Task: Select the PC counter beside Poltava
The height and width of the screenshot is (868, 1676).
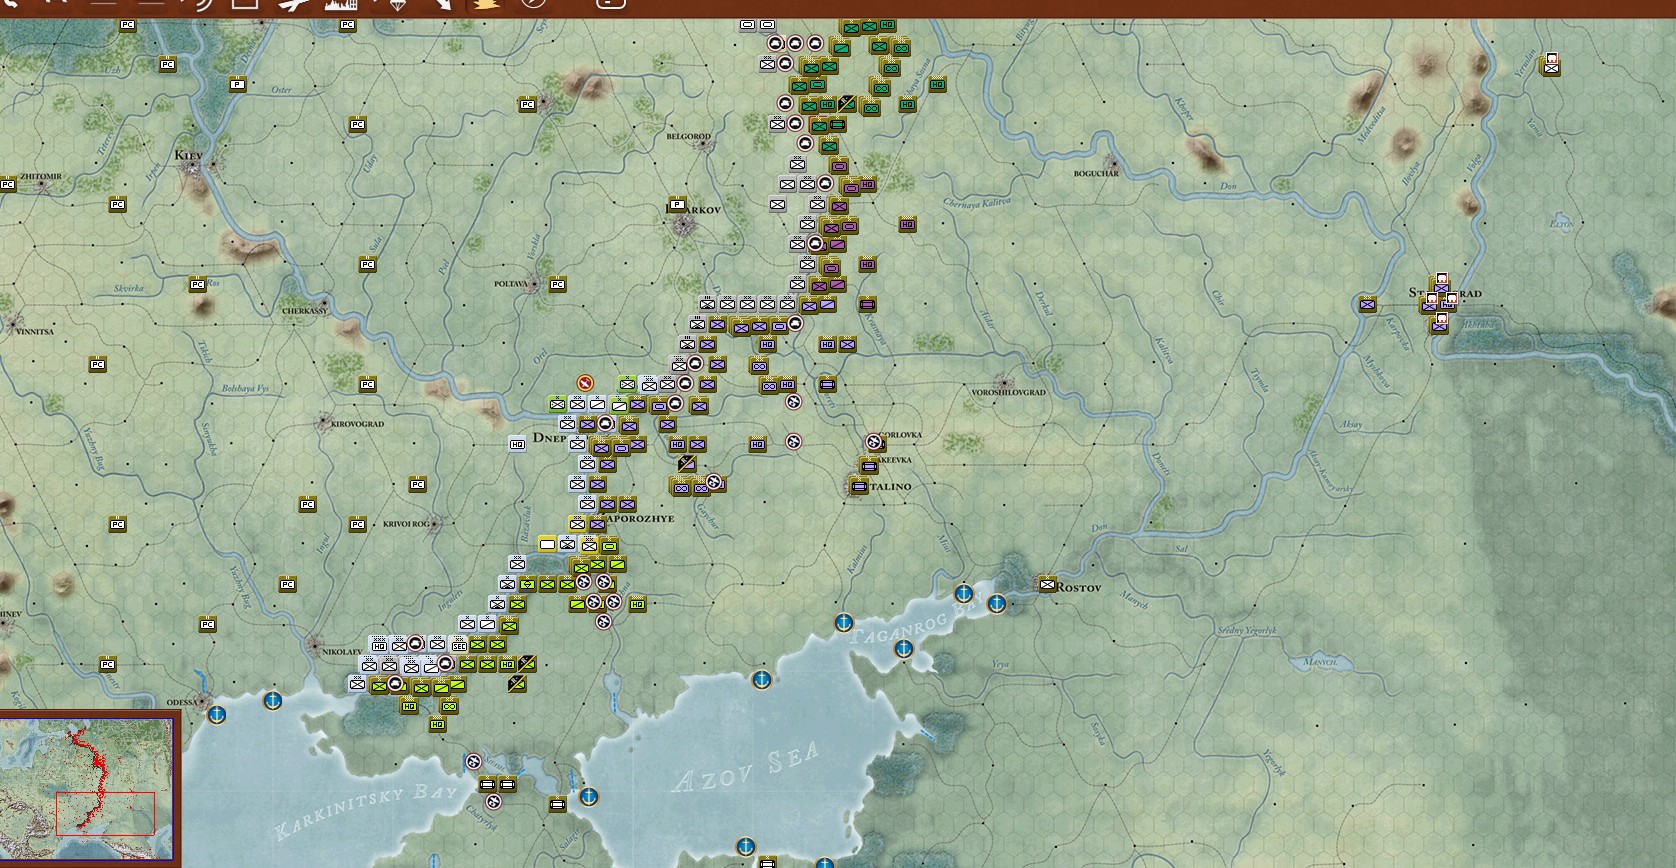Action: 557,284
